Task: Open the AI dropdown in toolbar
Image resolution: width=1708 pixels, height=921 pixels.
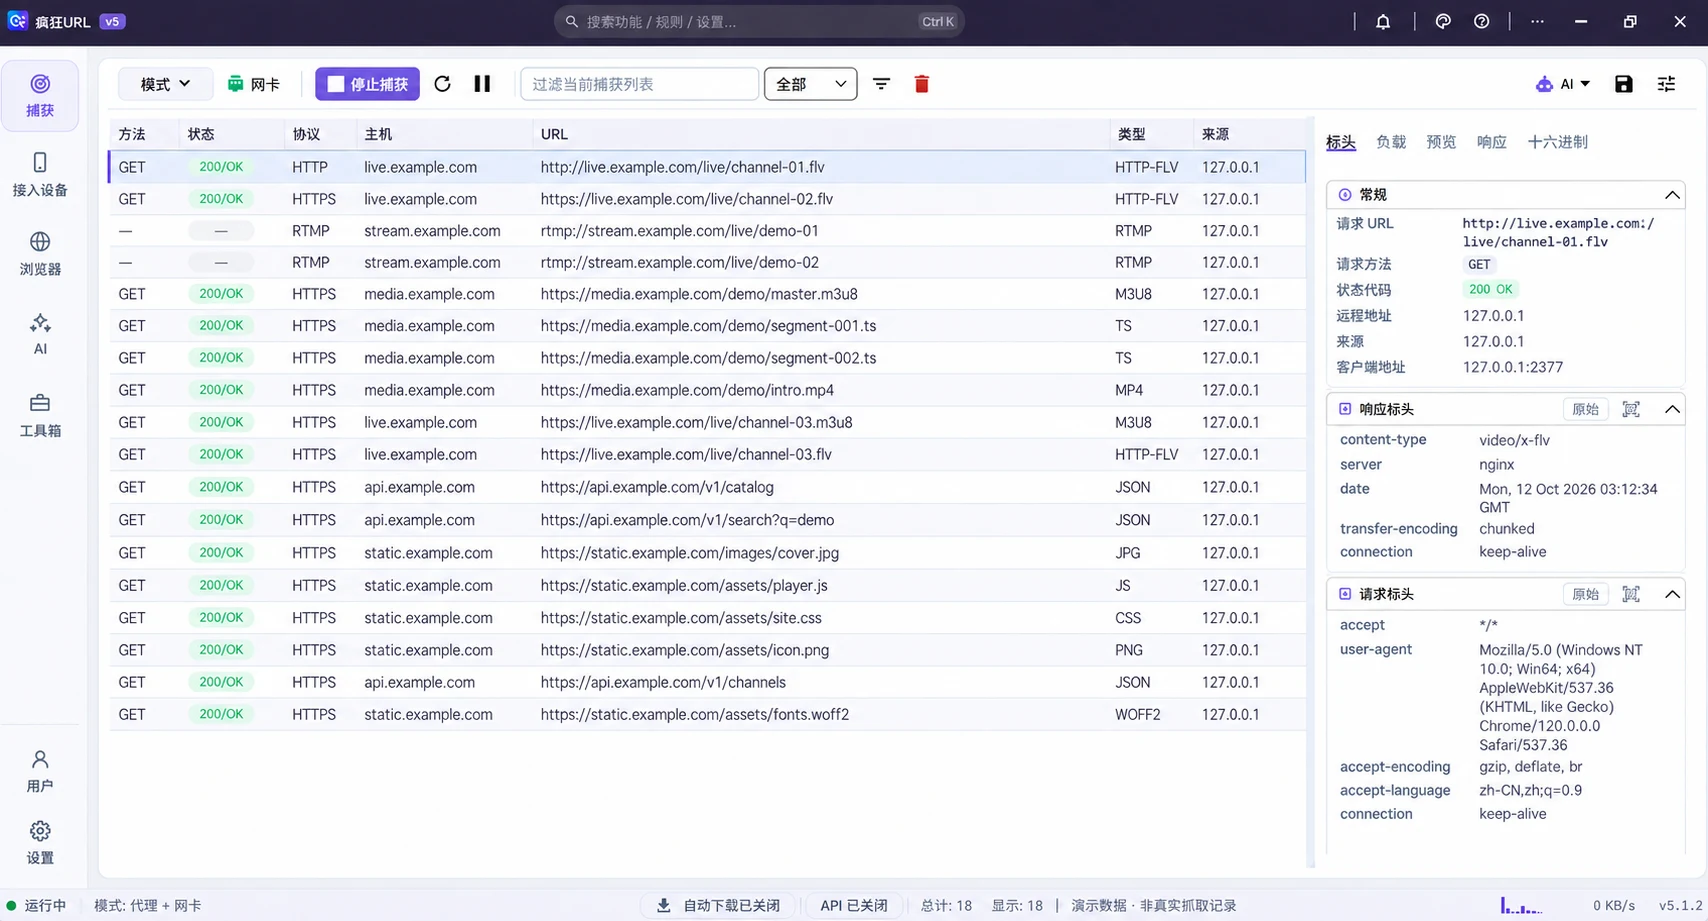Action: (1562, 84)
